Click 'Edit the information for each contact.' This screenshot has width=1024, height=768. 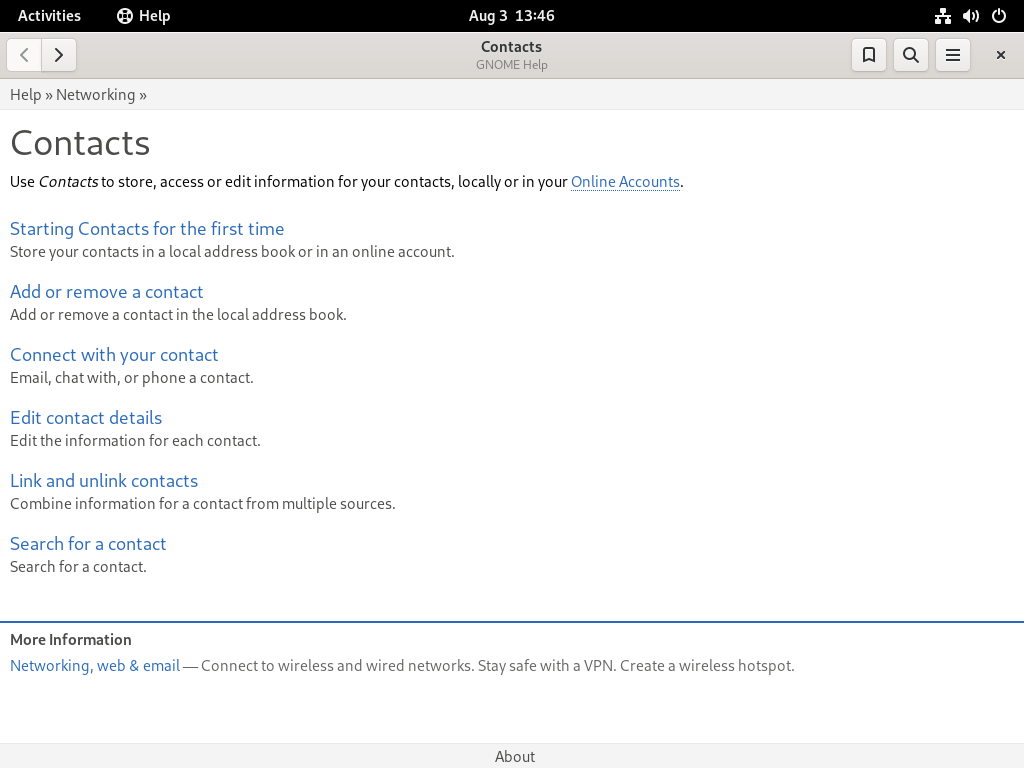pyautogui.click(x=135, y=441)
